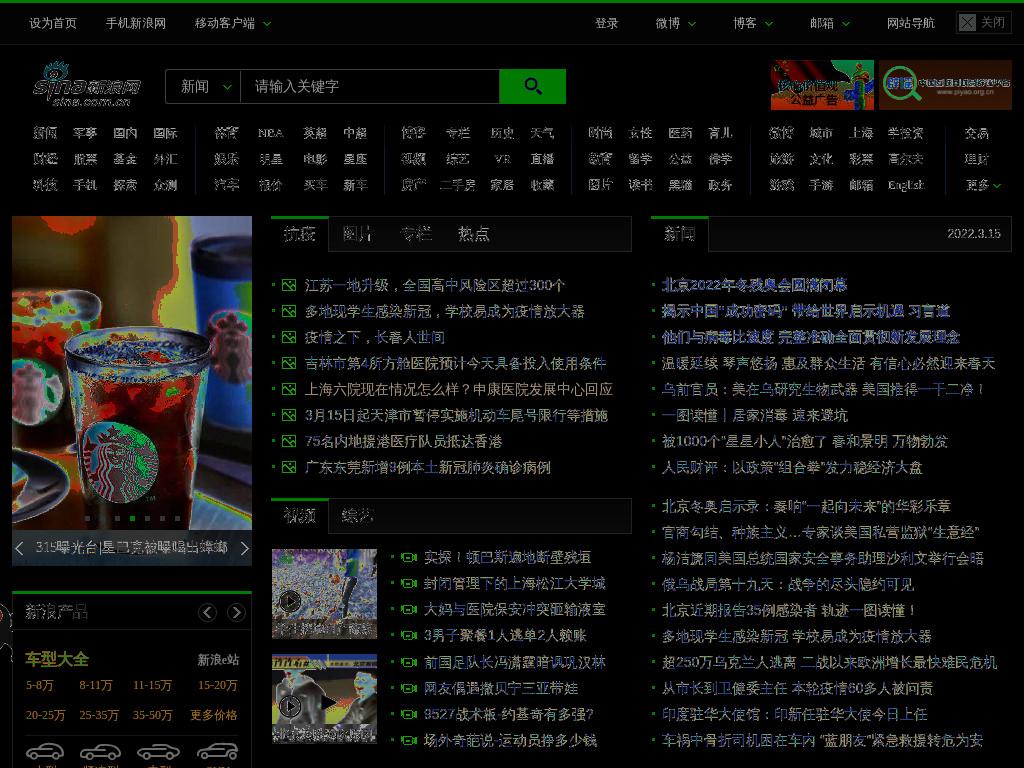
Task: Click image icon beside 上海六院现在情况怎么样
Action: click(x=289, y=389)
